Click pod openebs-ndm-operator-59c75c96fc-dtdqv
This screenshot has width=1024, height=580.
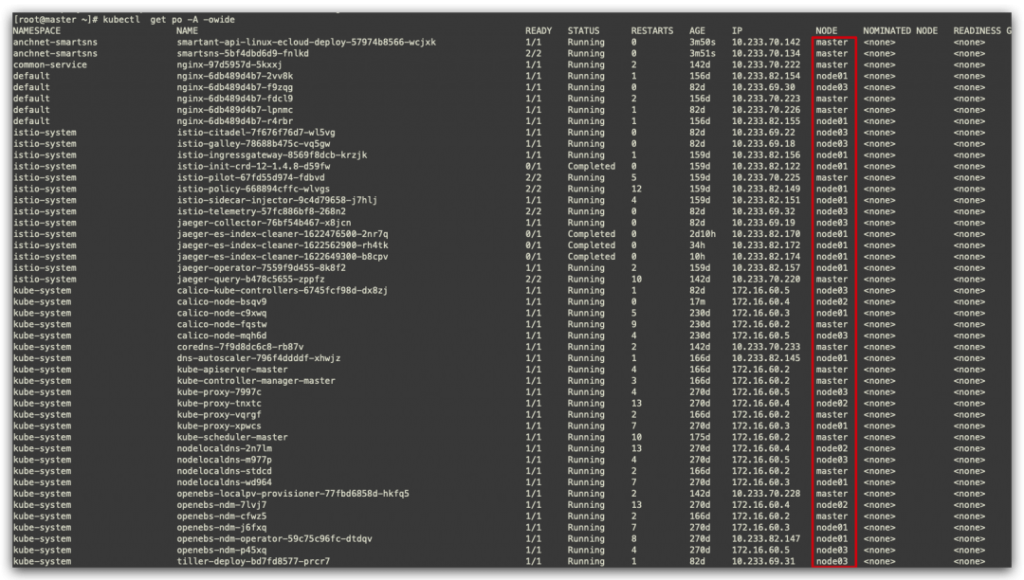[274, 539]
